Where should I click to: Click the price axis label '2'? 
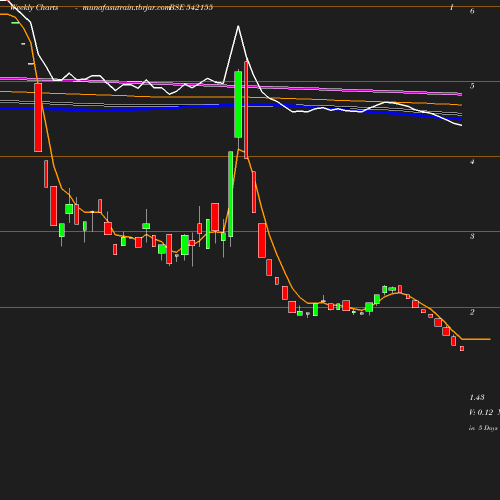tap(472, 312)
